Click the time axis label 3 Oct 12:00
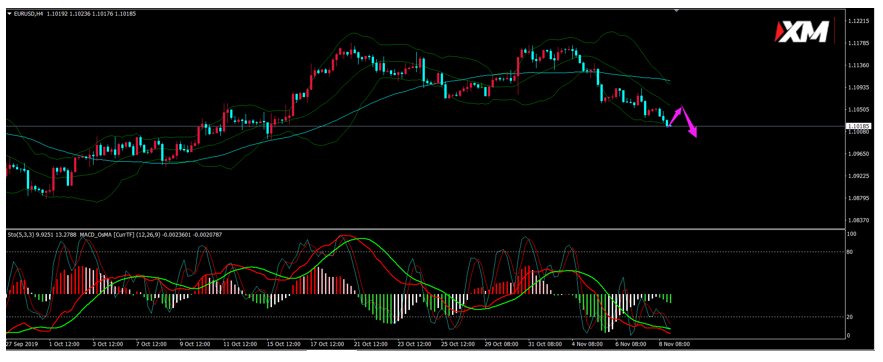 [x=107, y=343]
